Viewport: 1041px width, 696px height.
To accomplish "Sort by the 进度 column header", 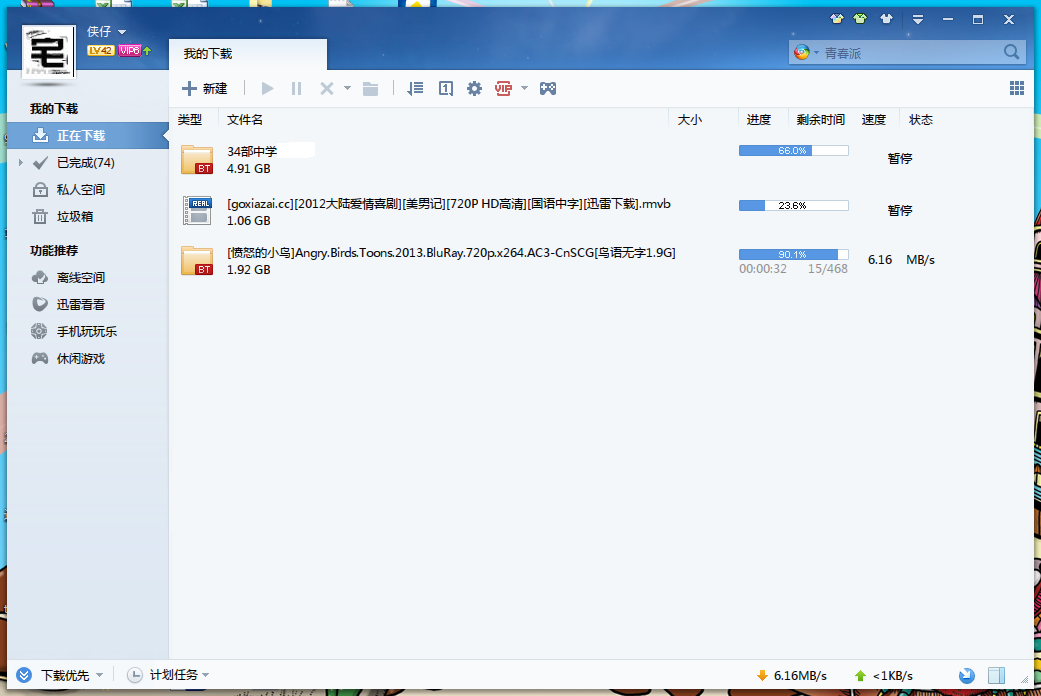I will coord(759,120).
